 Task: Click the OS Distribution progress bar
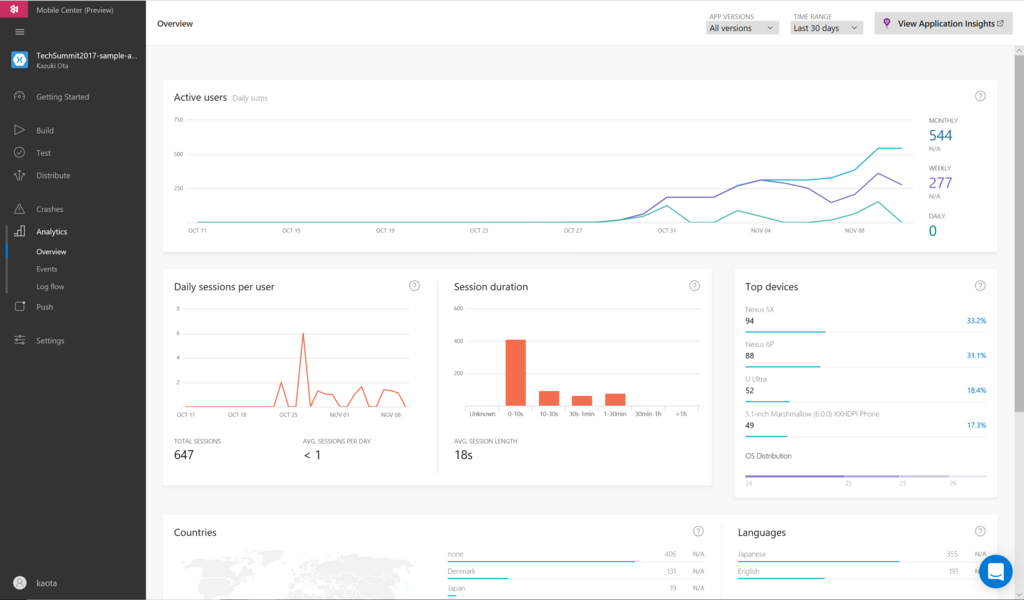tap(865, 477)
